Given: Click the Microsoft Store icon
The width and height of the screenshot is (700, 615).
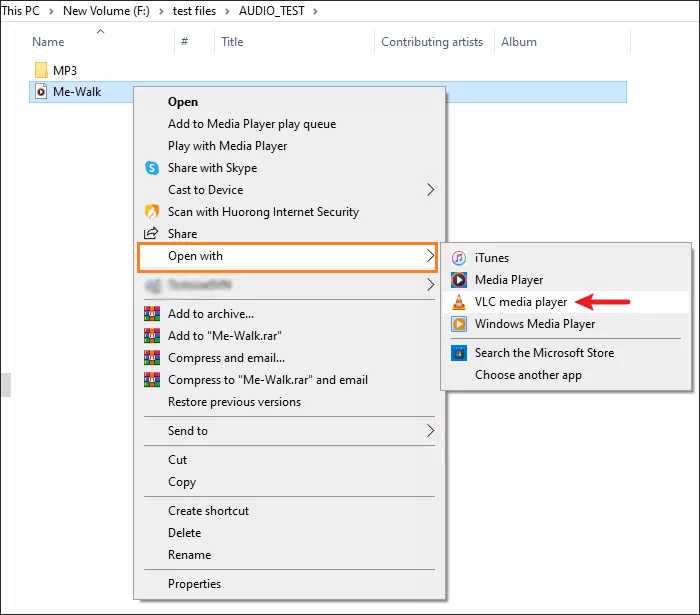Looking at the screenshot, I should (x=459, y=353).
